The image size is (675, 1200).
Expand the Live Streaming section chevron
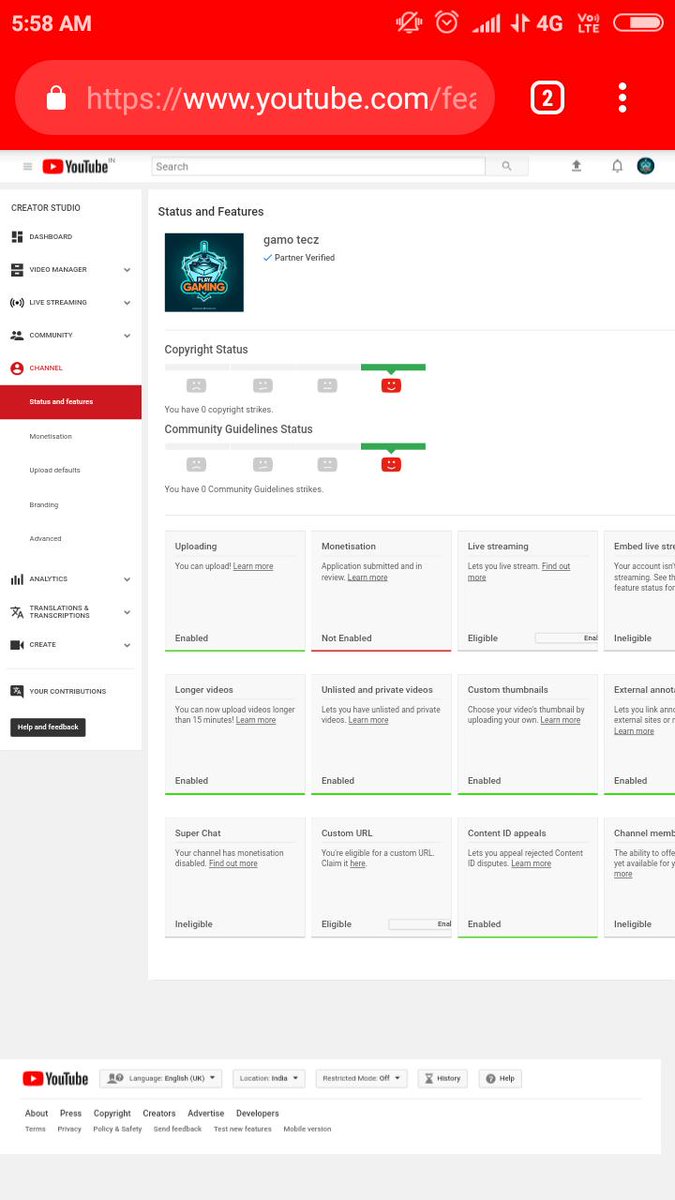pyautogui.click(x=127, y=302)
